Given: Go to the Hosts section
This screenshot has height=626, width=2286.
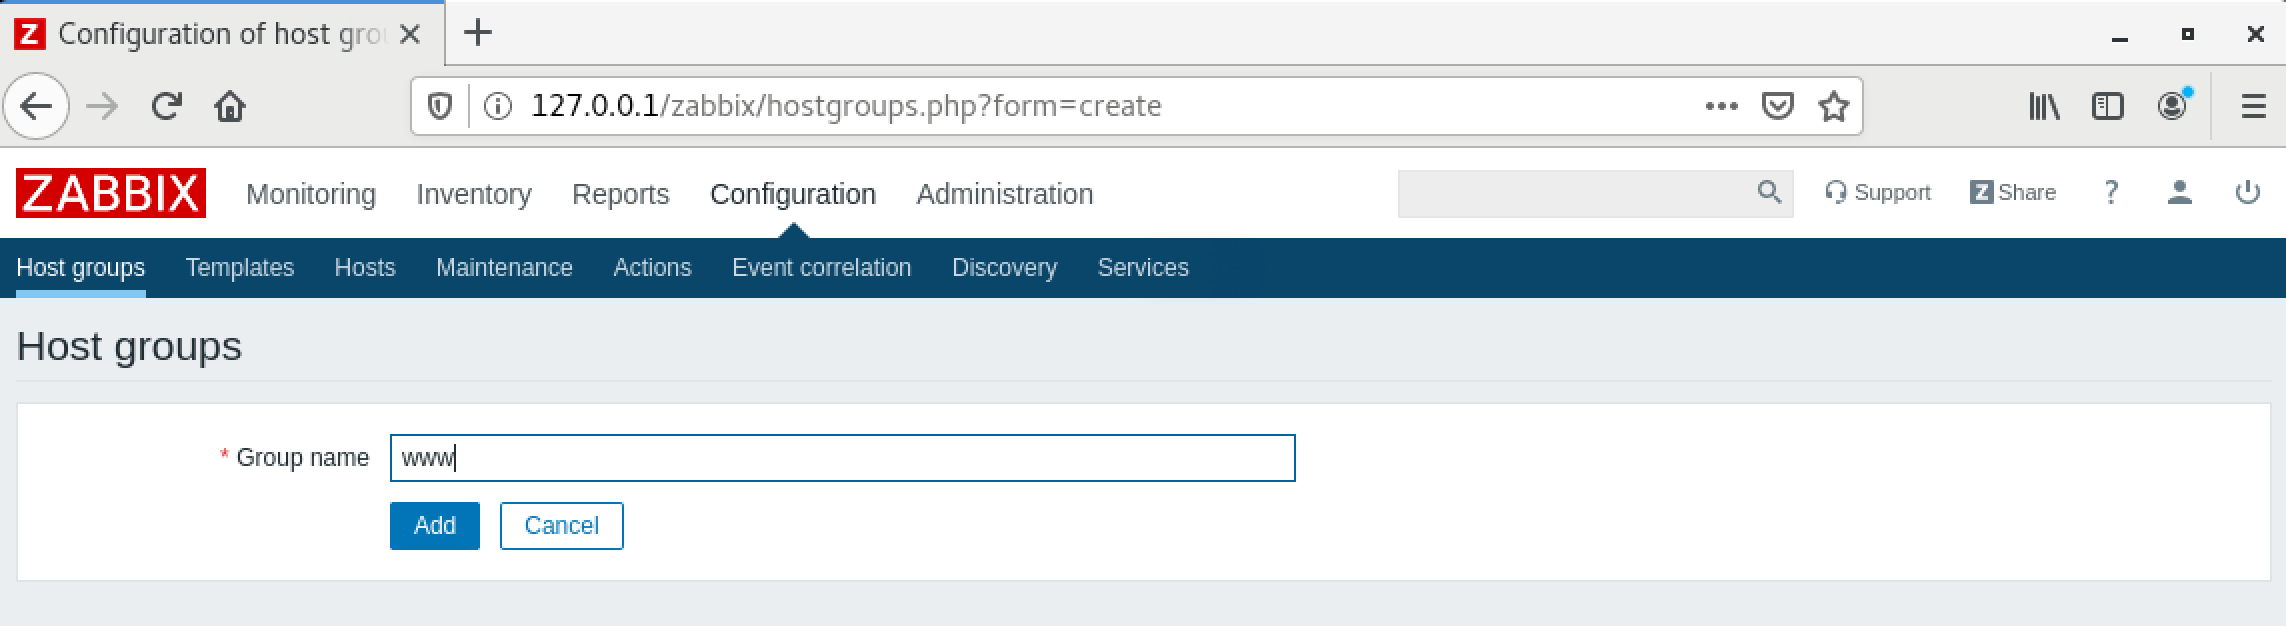Looking at the screenshot, I should pyautogui.click(x=365, y=268).
